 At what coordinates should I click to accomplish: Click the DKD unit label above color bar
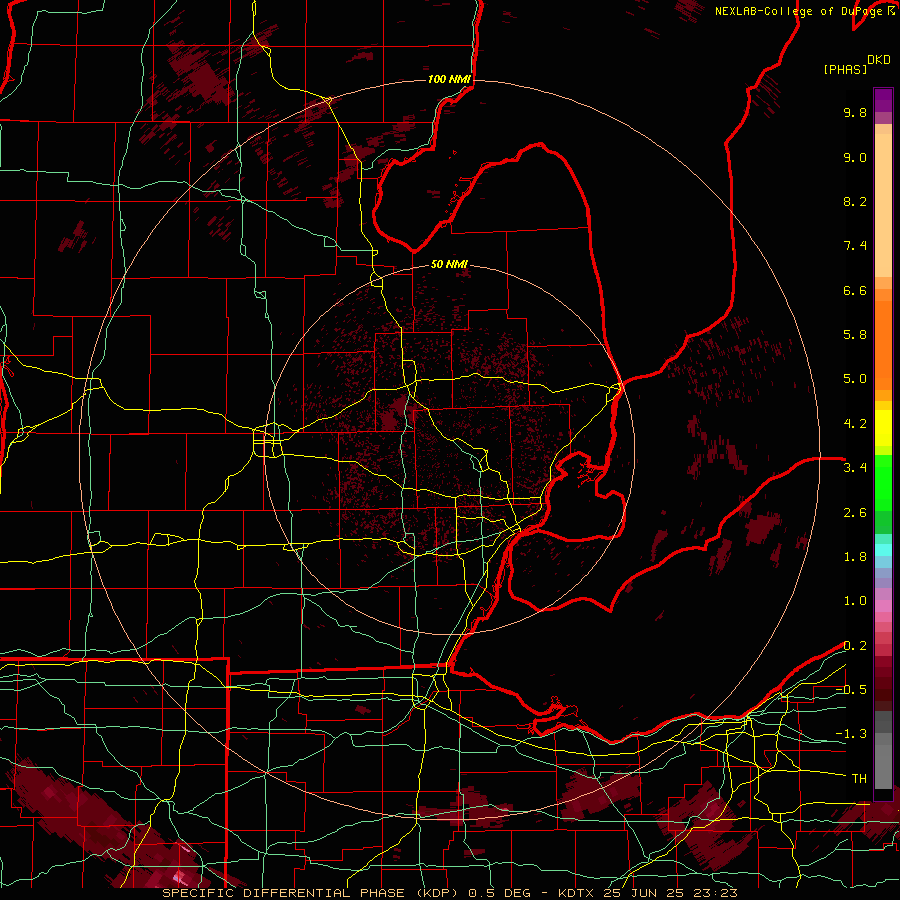879,60
